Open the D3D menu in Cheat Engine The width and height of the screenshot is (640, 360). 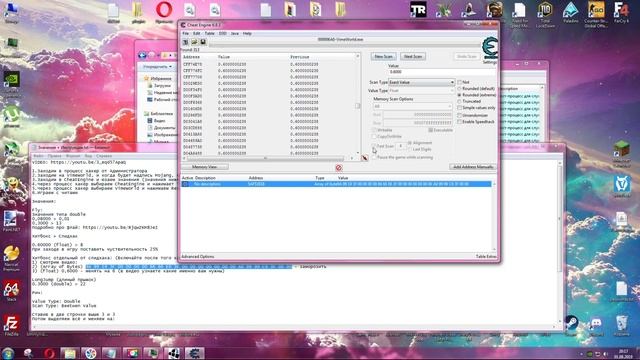click(222, 33)
